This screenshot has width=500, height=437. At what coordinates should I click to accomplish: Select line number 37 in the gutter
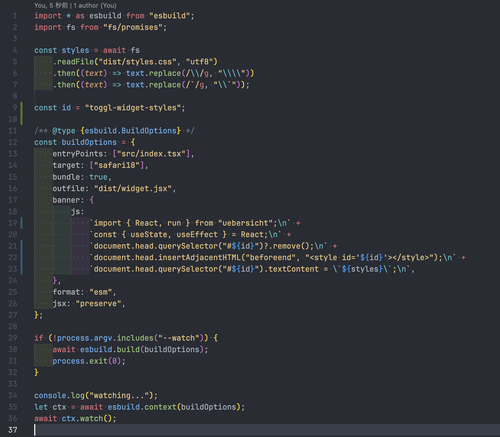13,430
